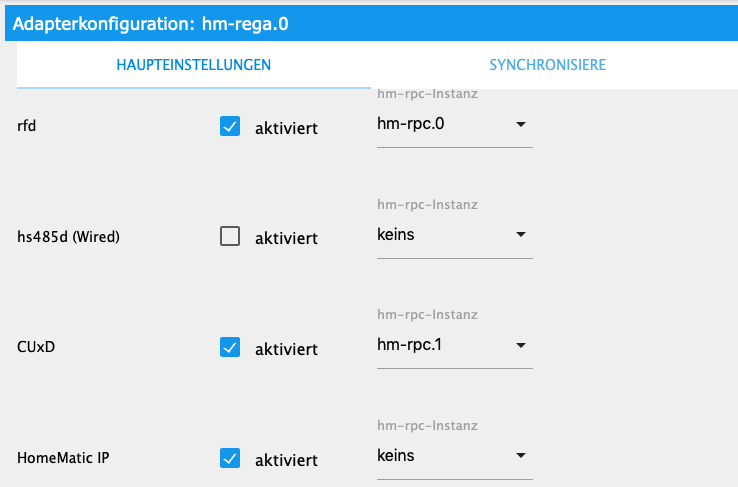Click the HomeMatic IP row label
The image size is (738, 487).
coord(62,459)
